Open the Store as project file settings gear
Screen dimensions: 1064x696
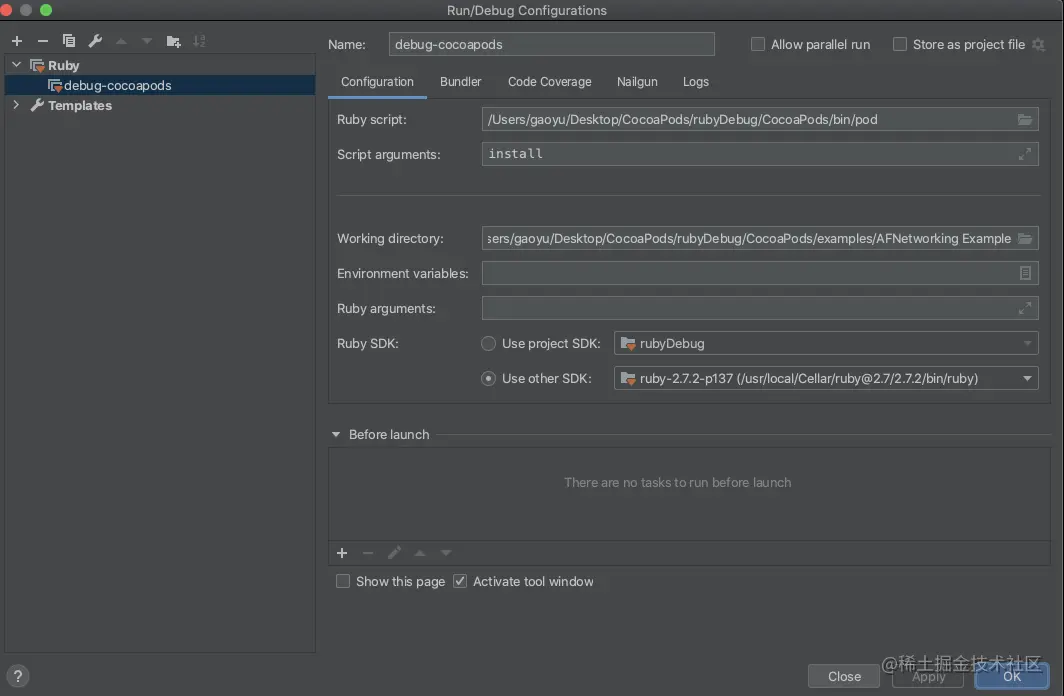(x=1038, y=44)
